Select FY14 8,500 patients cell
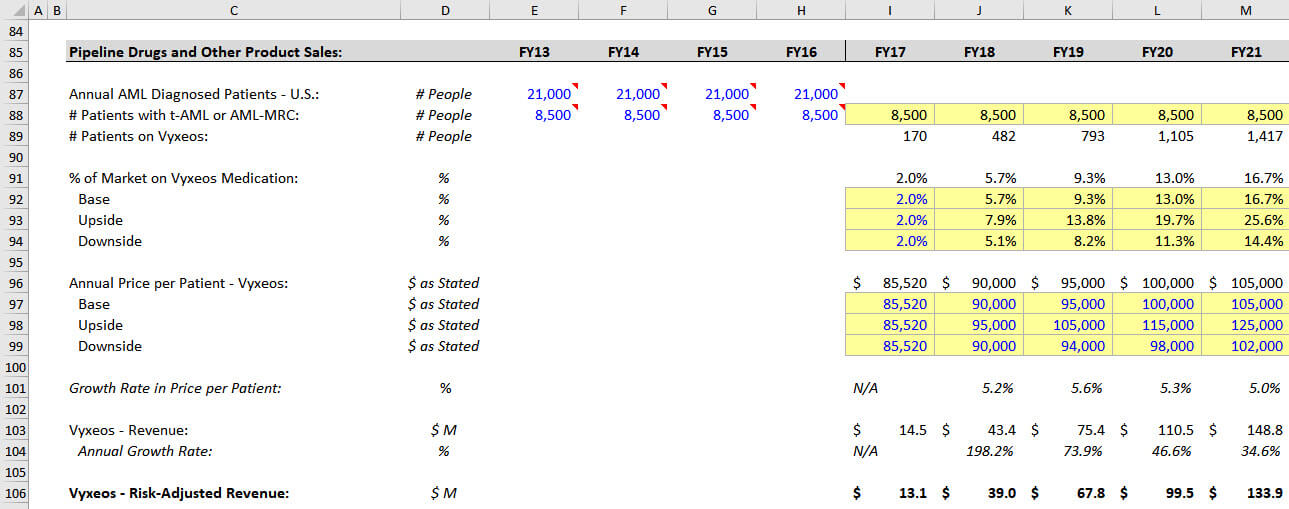Viewport: 1289px width, 509px height. (x=623, y=115)
